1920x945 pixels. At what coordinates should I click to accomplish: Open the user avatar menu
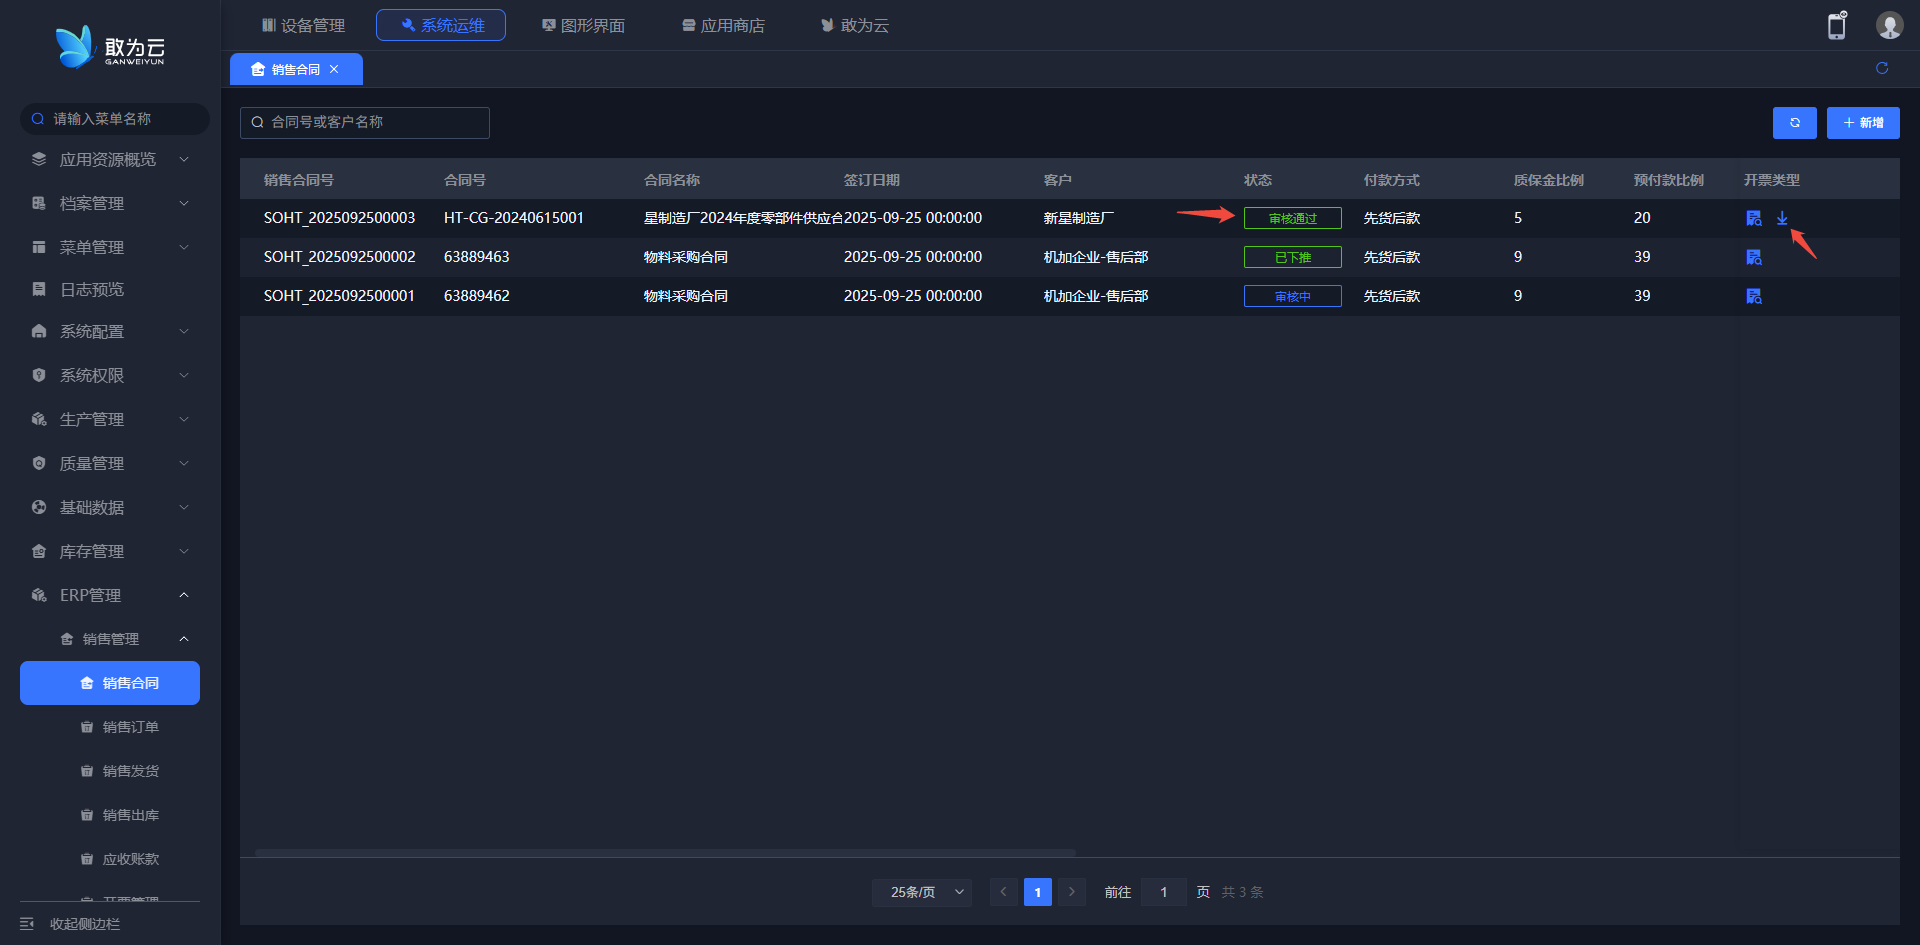(x=1888, y=26)
